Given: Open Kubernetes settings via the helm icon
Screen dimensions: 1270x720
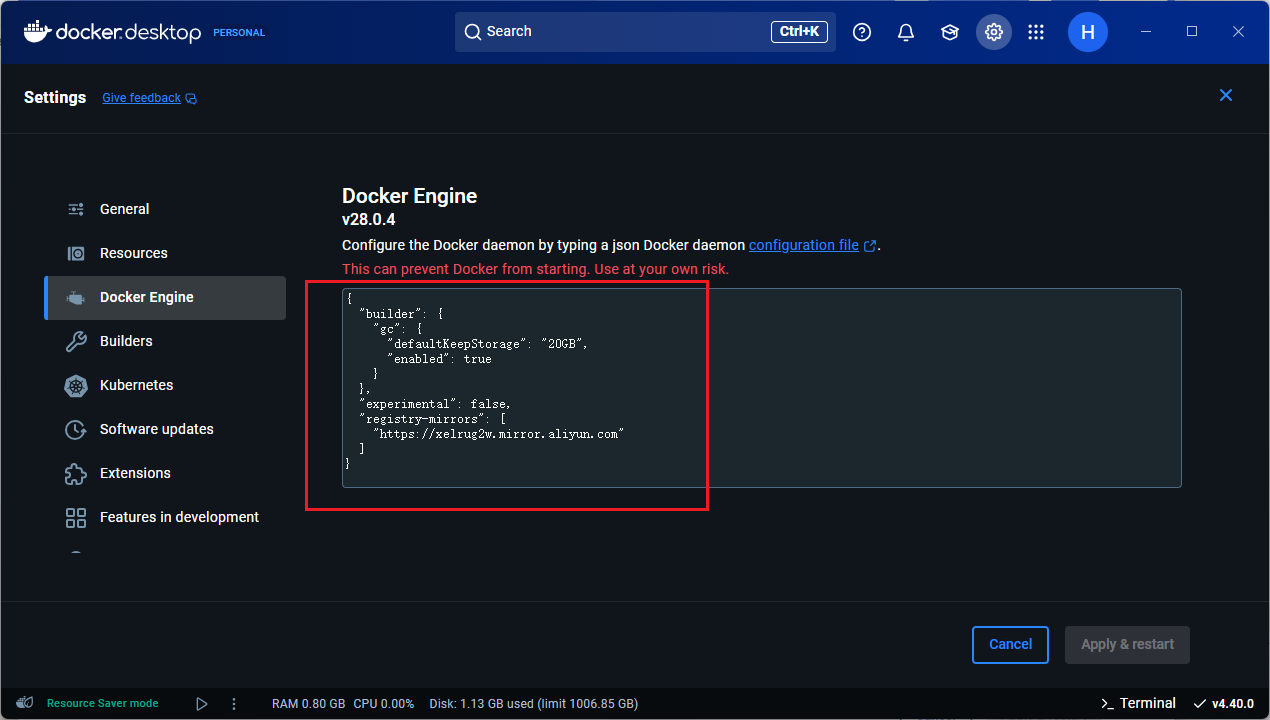Looking at the screenshot, I should click(x=75, y=385).
